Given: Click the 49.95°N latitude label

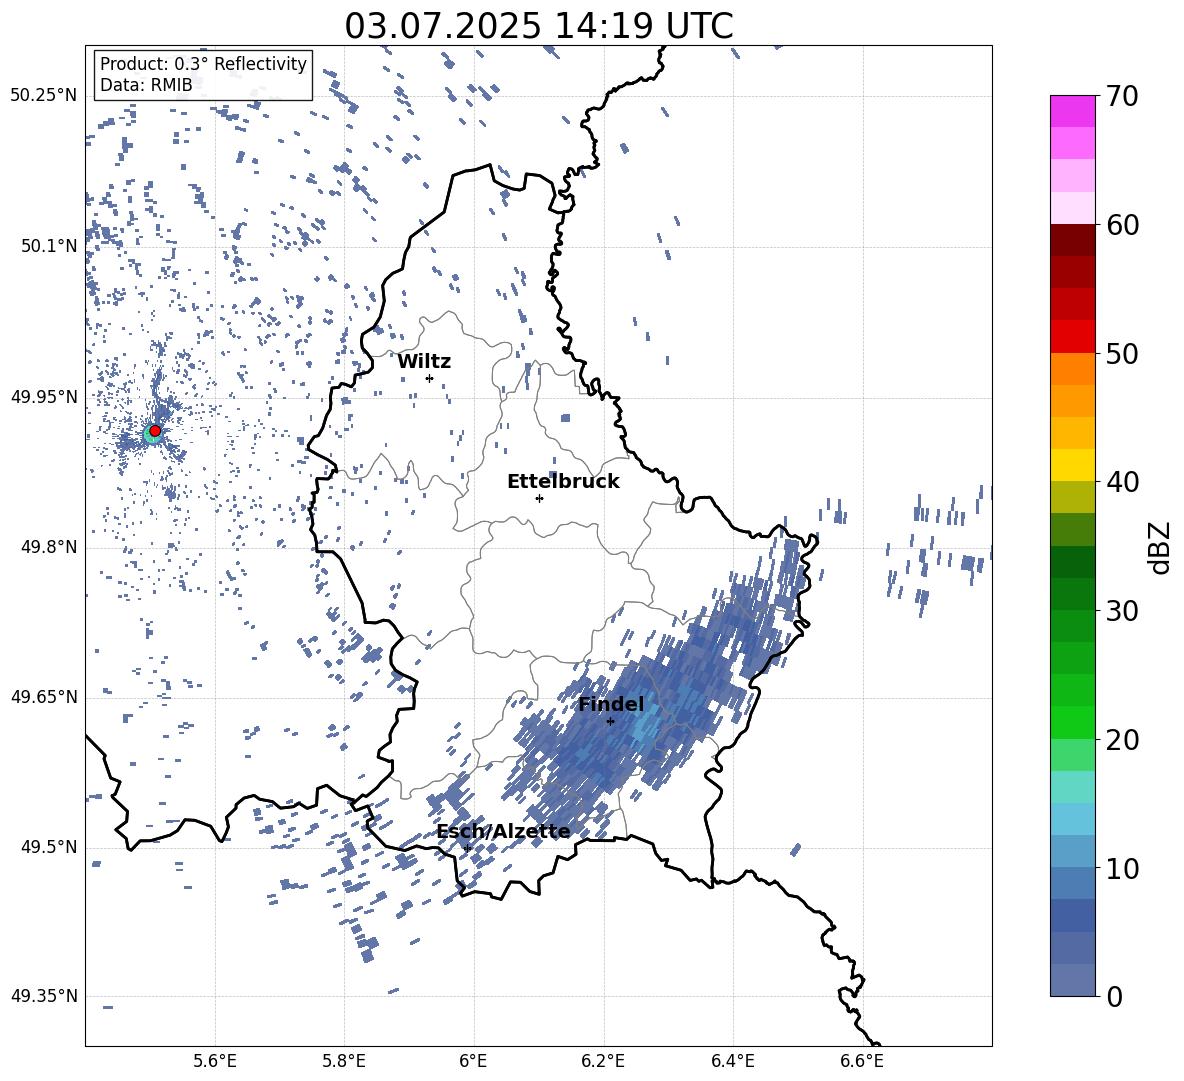Looking at the screenshot, I should tap(44, 397).
